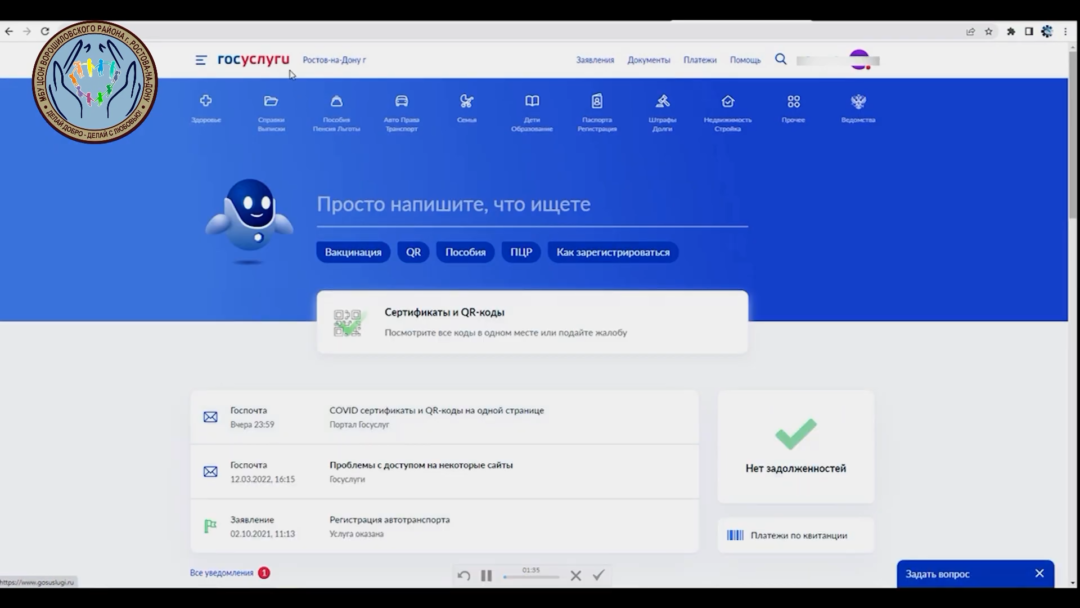The image size is (1080, 608).
Task: Click the browser forward arrow
Action: point(27,31)
